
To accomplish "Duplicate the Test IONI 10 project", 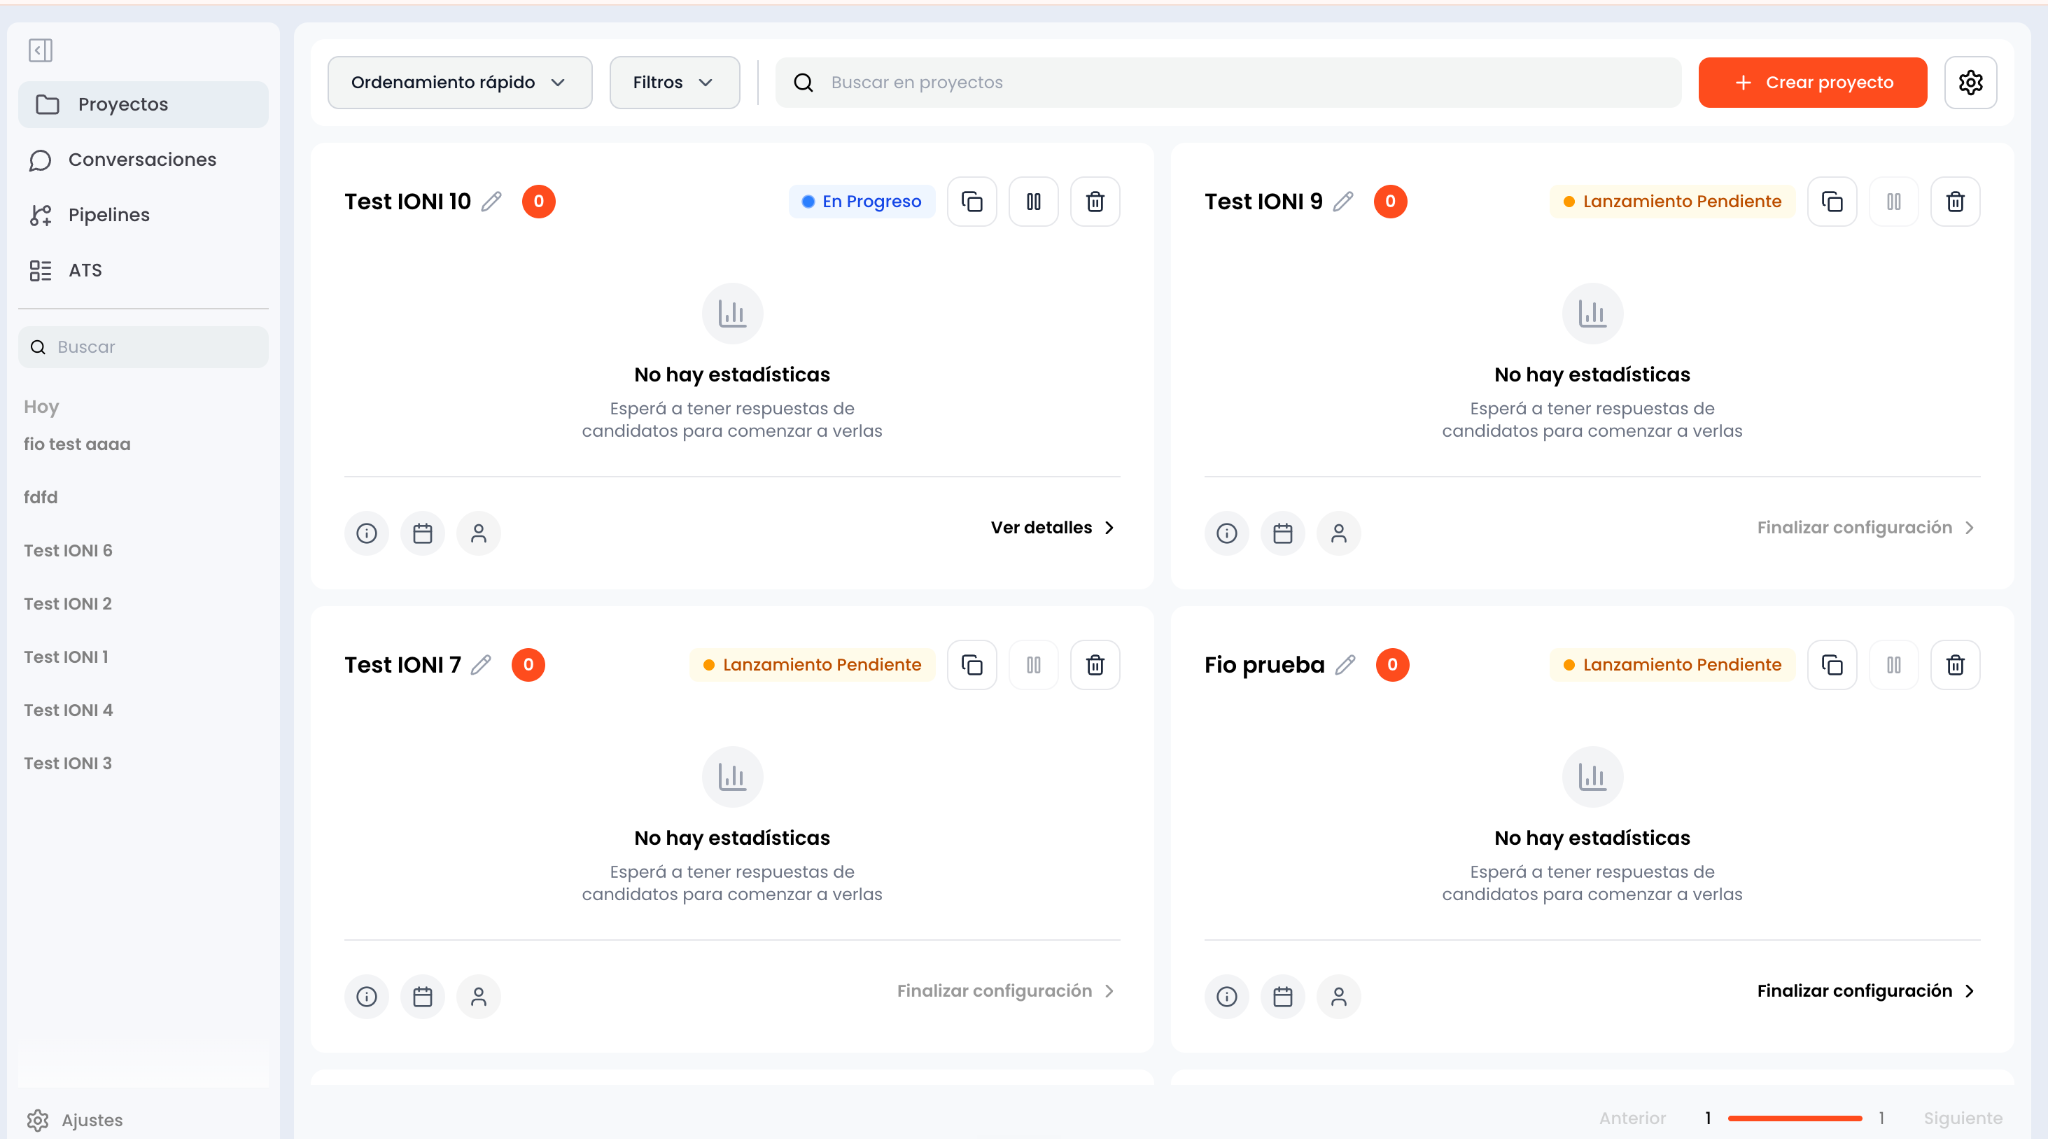I will click(x=972, y=201).
